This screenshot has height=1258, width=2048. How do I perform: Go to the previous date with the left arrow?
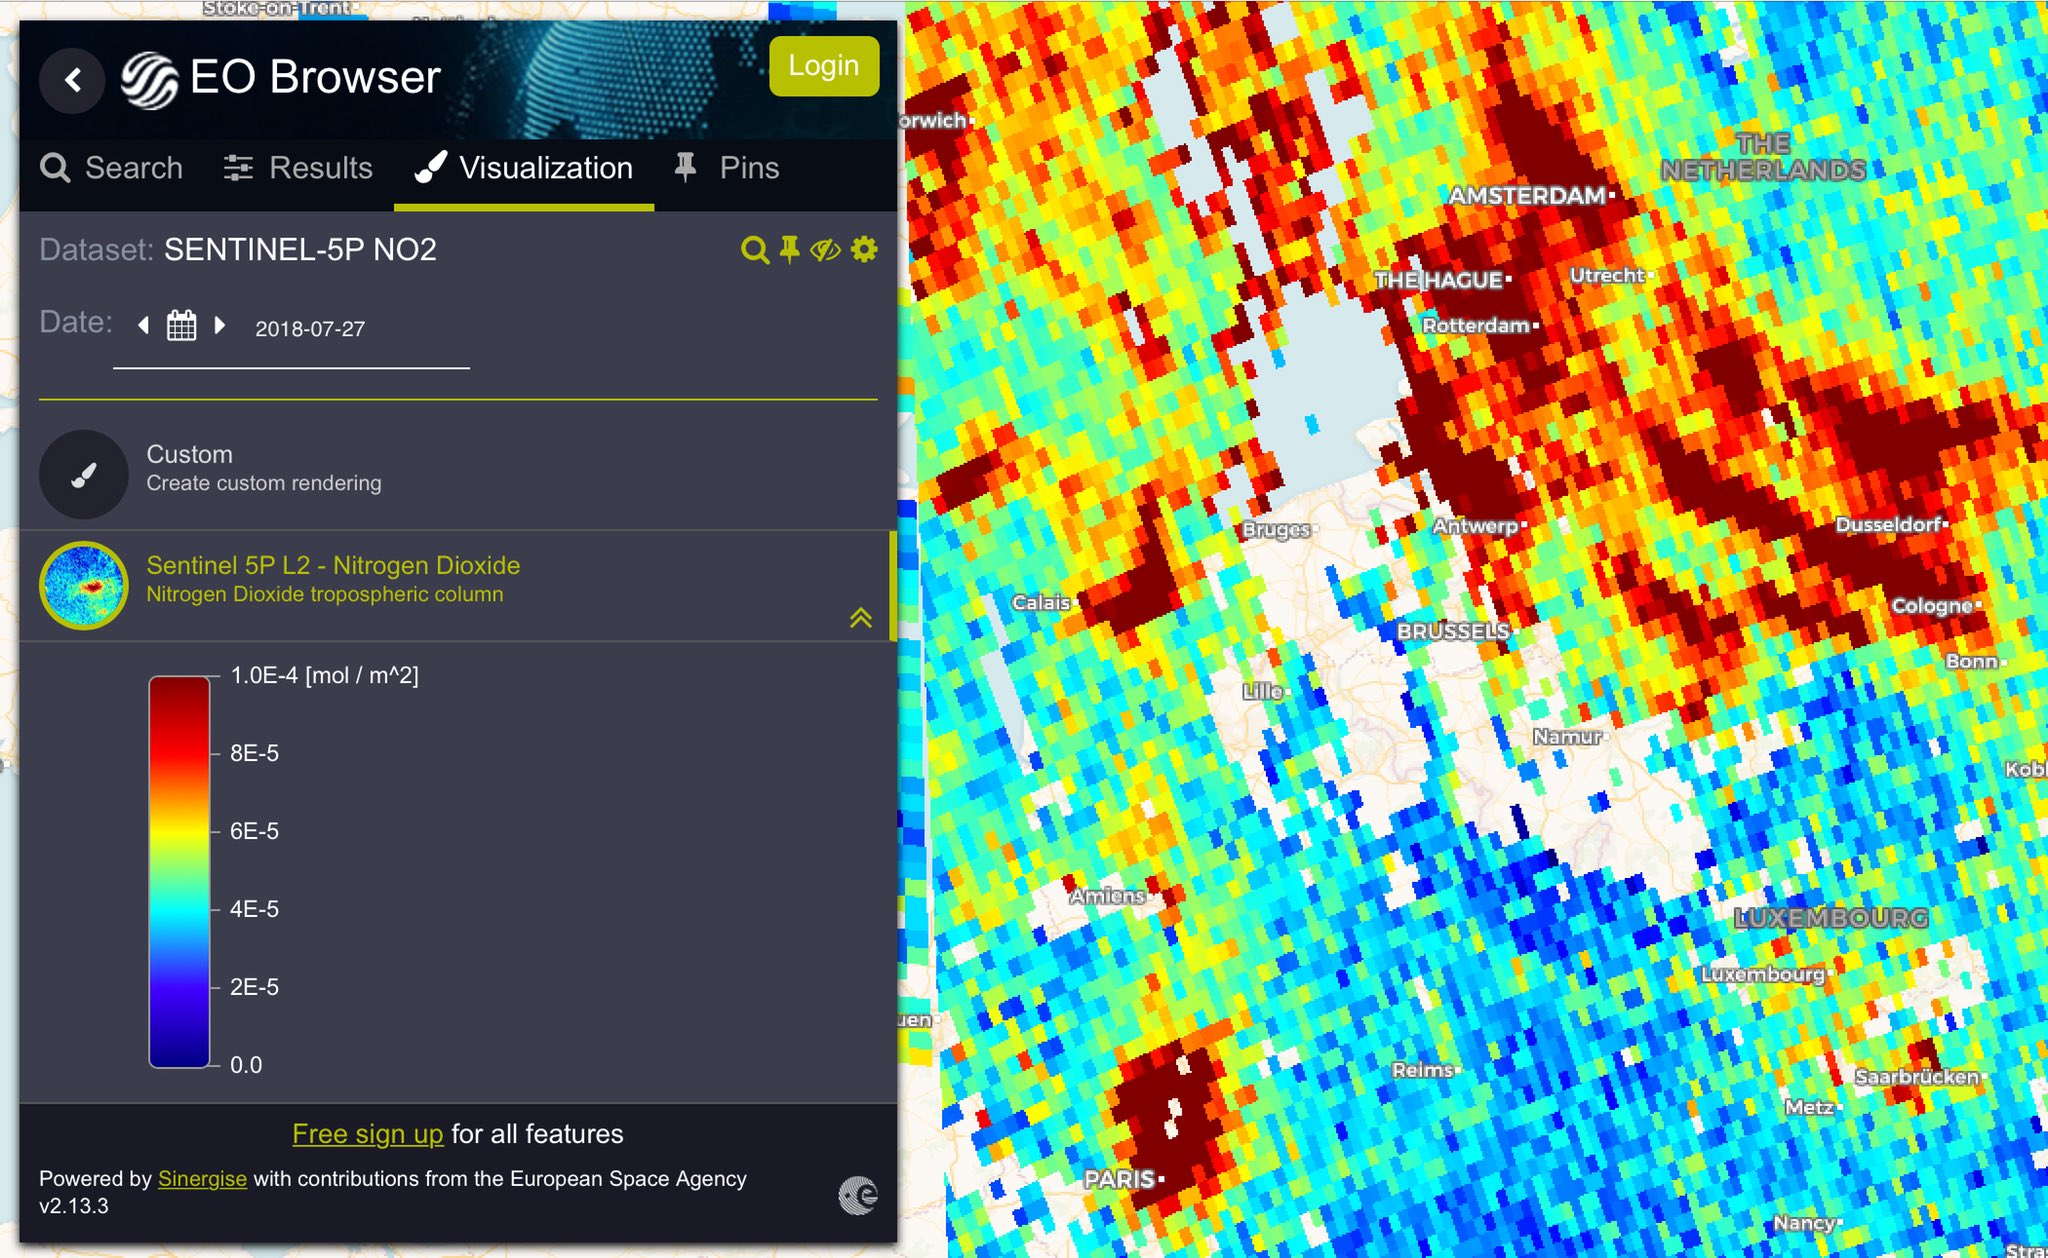(x=144, y=326)
